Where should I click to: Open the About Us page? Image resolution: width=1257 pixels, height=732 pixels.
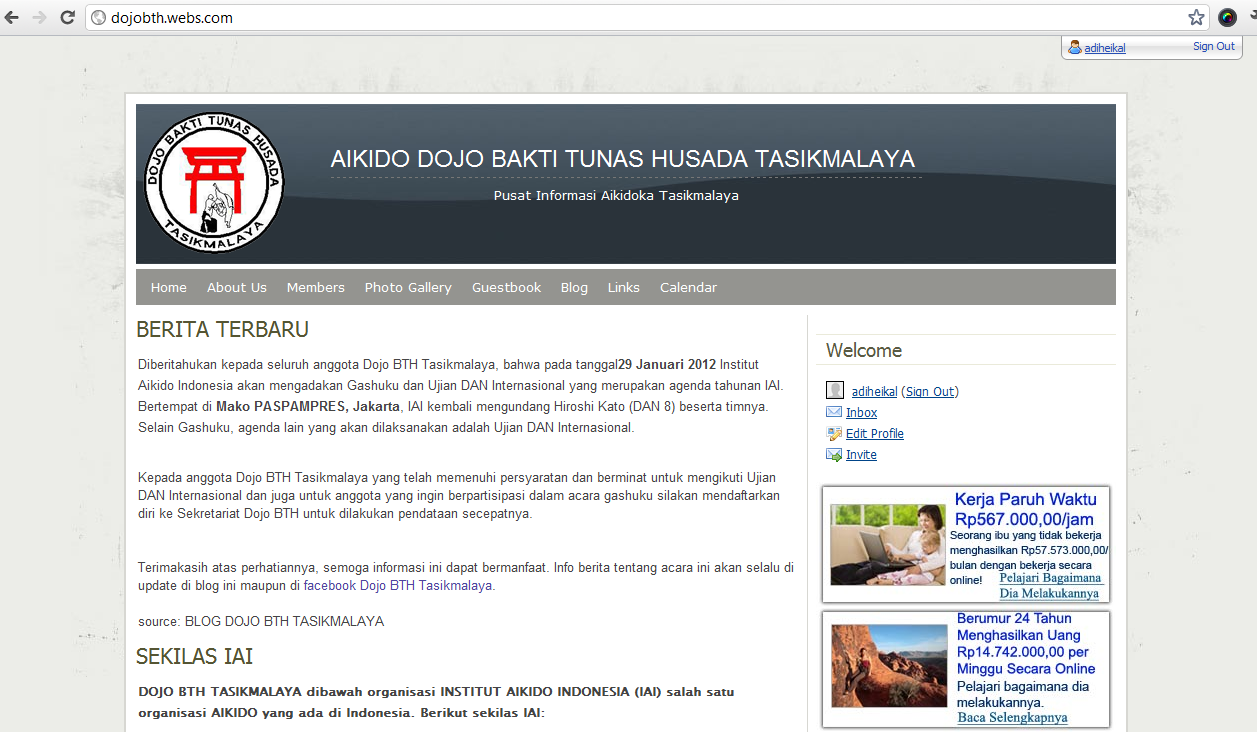point(237,287)
